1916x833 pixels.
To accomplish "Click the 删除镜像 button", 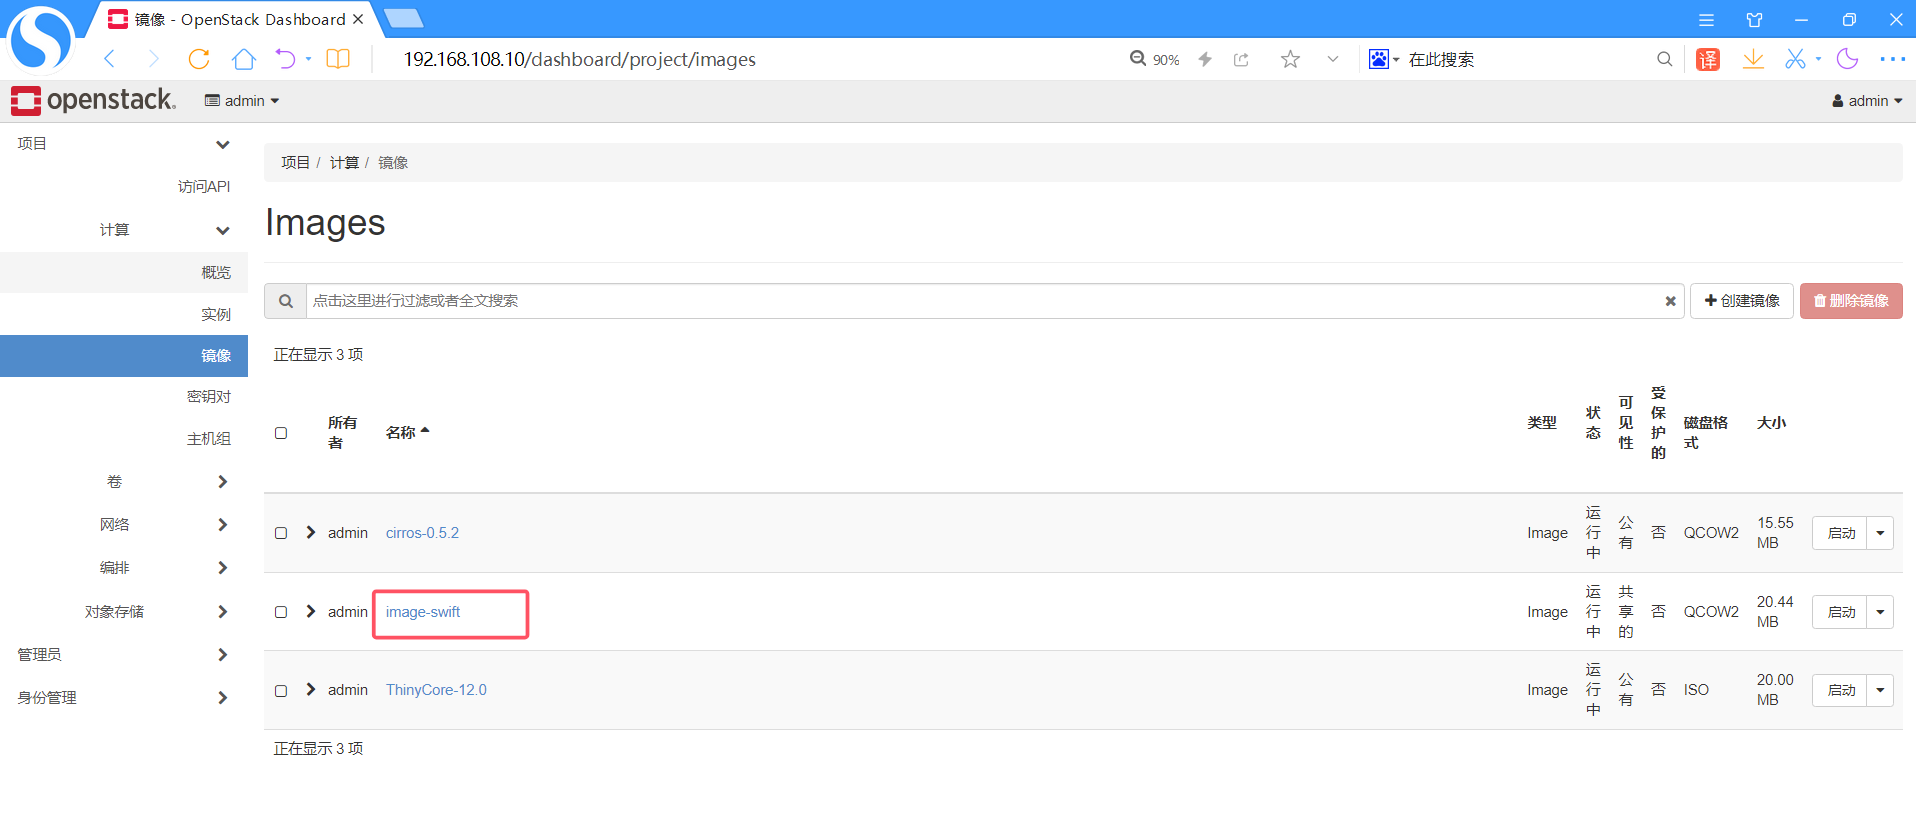I will (x=1851, y=301).
